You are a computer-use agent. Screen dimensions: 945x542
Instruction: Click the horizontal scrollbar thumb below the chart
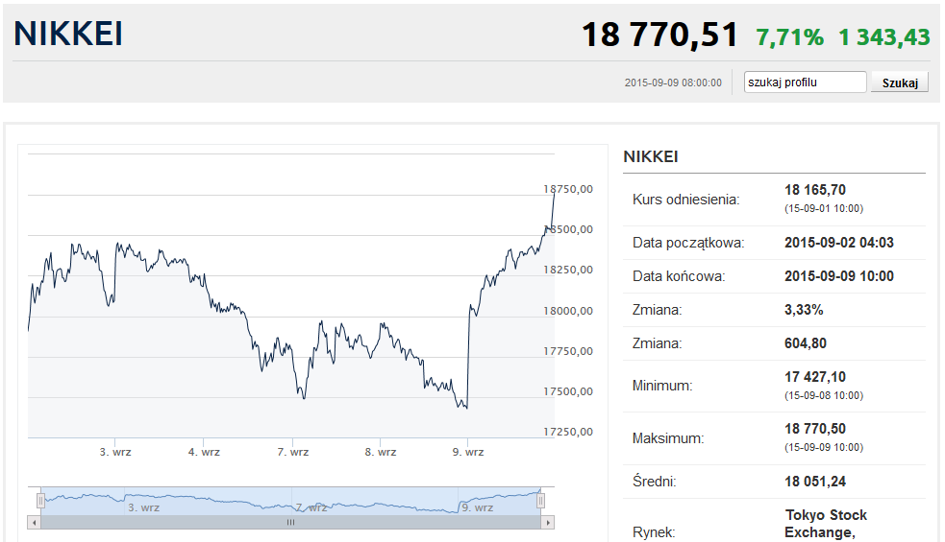click(x=291, y=522)
